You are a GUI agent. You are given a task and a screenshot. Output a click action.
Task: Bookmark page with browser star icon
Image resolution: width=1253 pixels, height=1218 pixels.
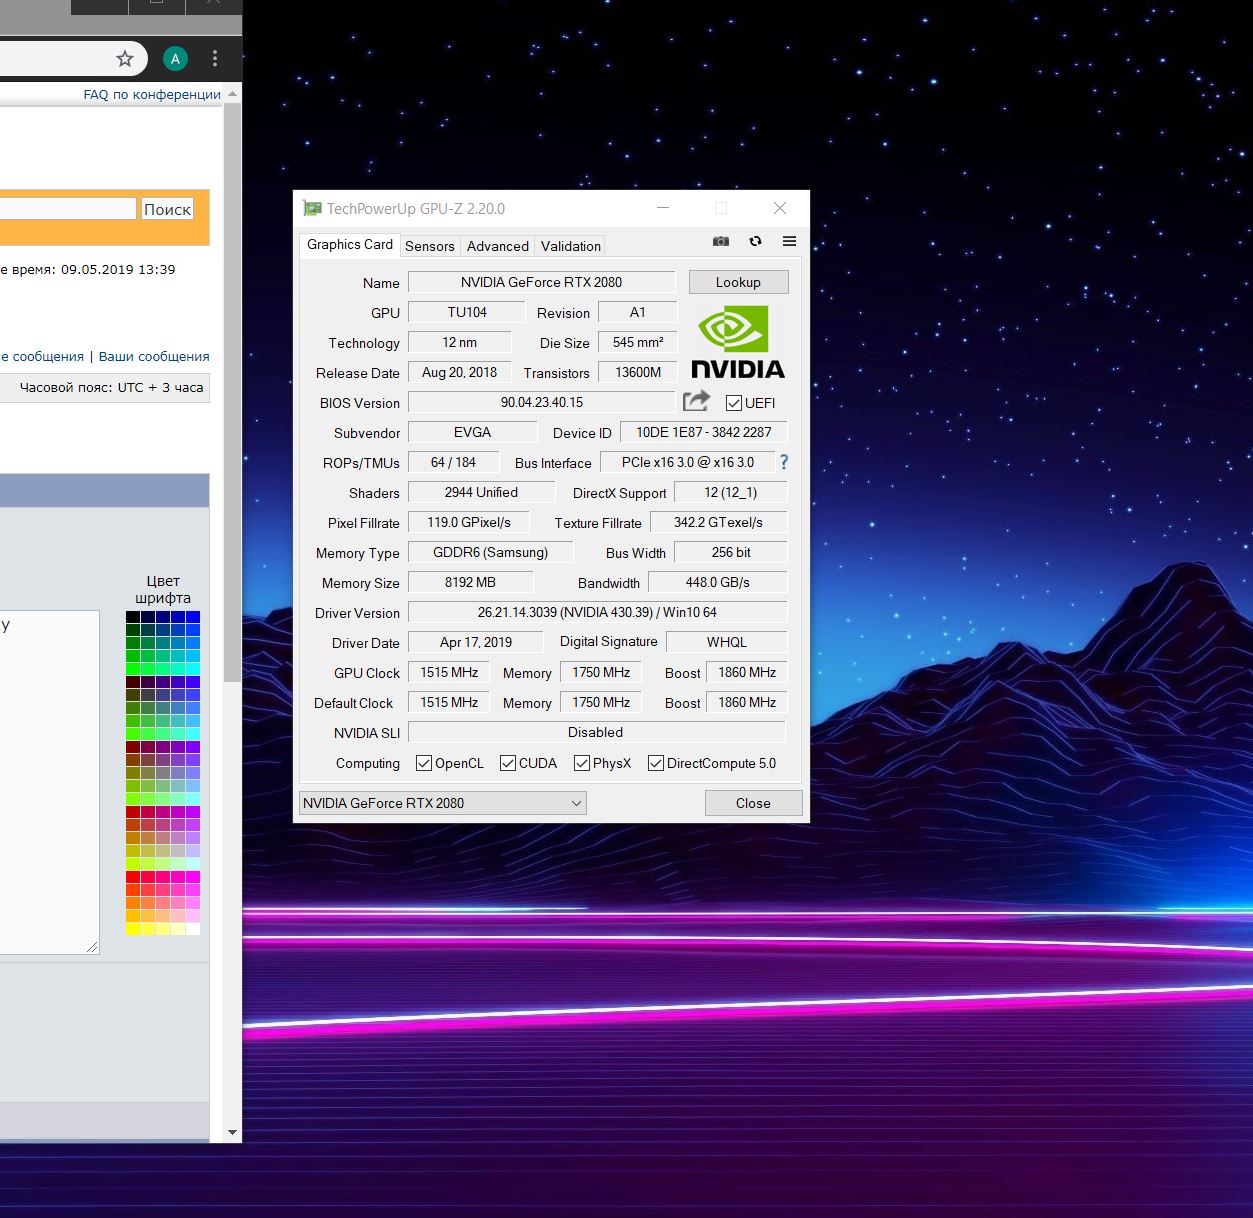125,59
